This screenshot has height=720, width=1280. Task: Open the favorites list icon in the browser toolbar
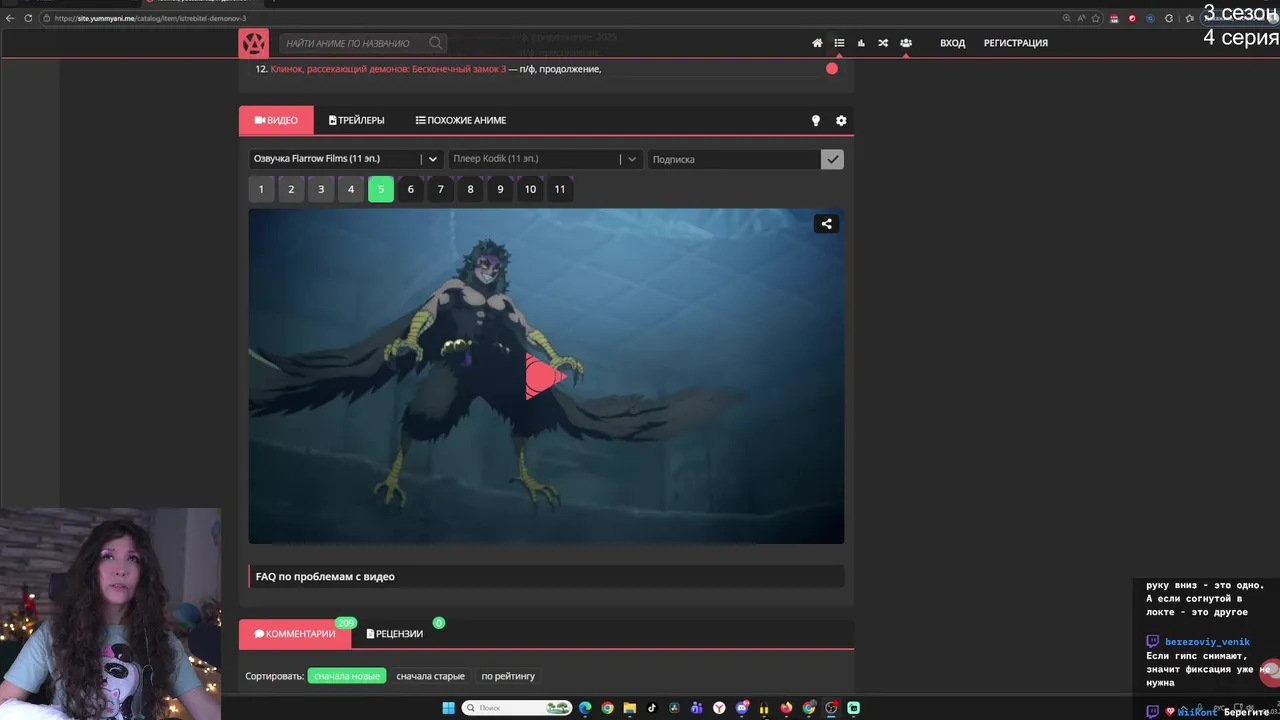tap(1190, 18)
